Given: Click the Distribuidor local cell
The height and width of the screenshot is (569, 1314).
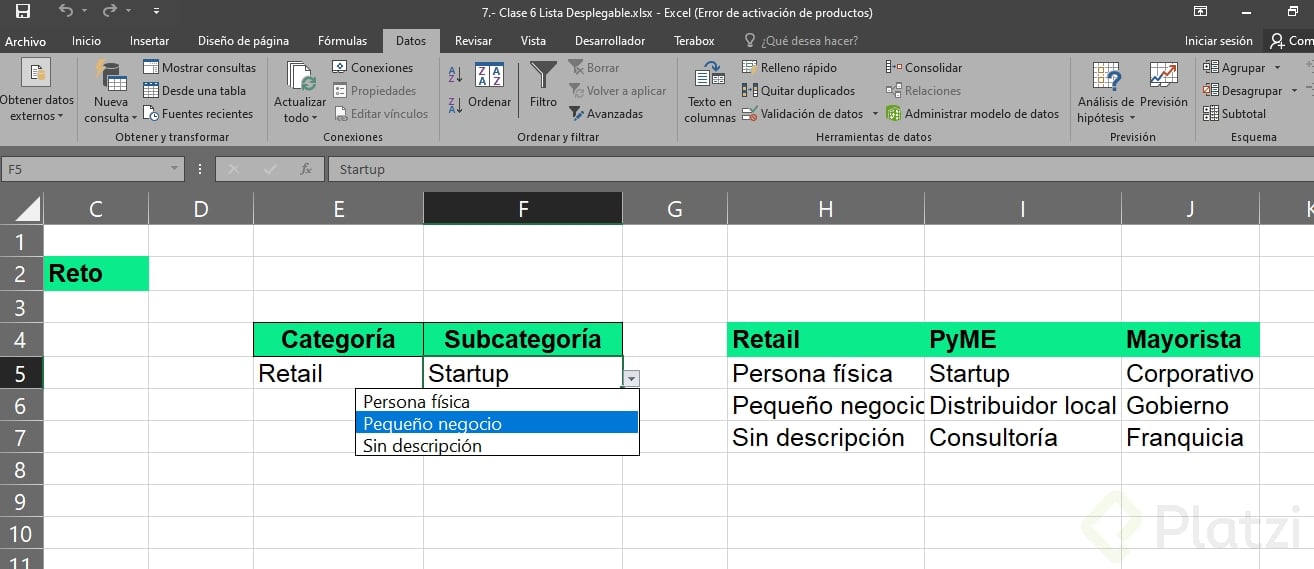Looking at the screenshot, I should coord(1022,405).
